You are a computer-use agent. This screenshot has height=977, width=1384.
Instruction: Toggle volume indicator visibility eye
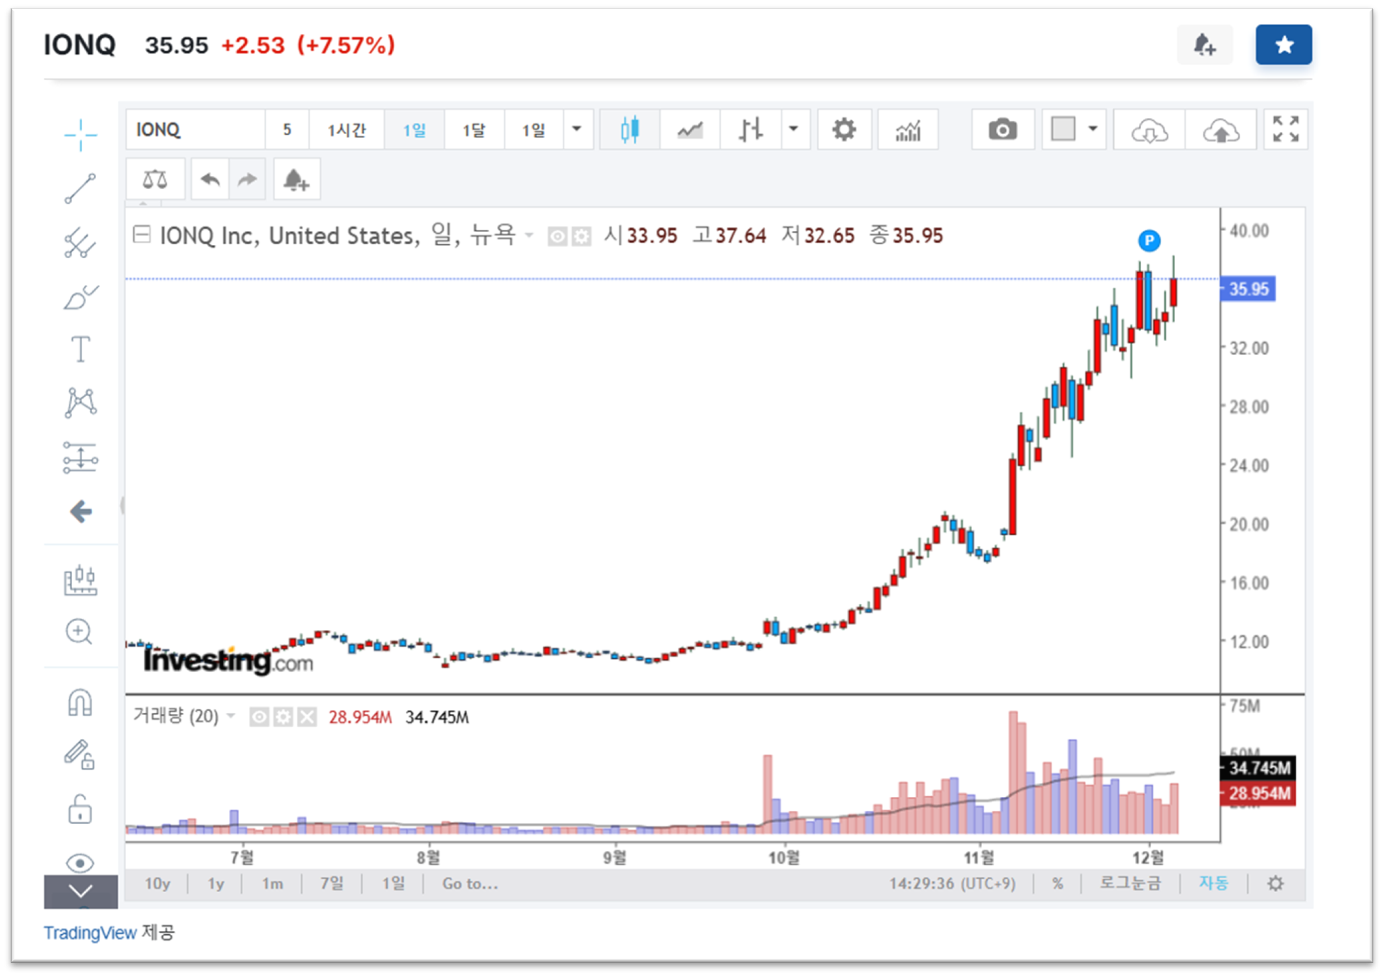[259, 717]
